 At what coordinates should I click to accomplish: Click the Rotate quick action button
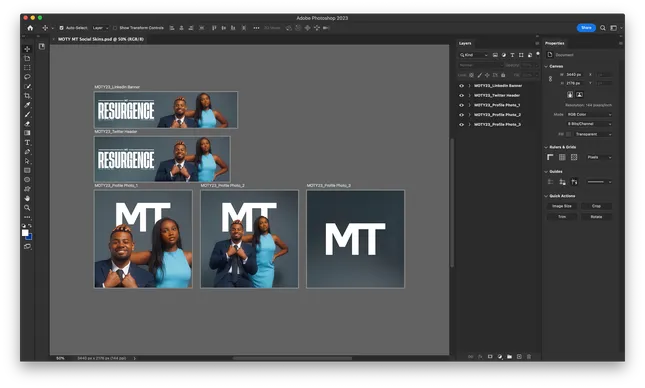(x=596, y=217)
